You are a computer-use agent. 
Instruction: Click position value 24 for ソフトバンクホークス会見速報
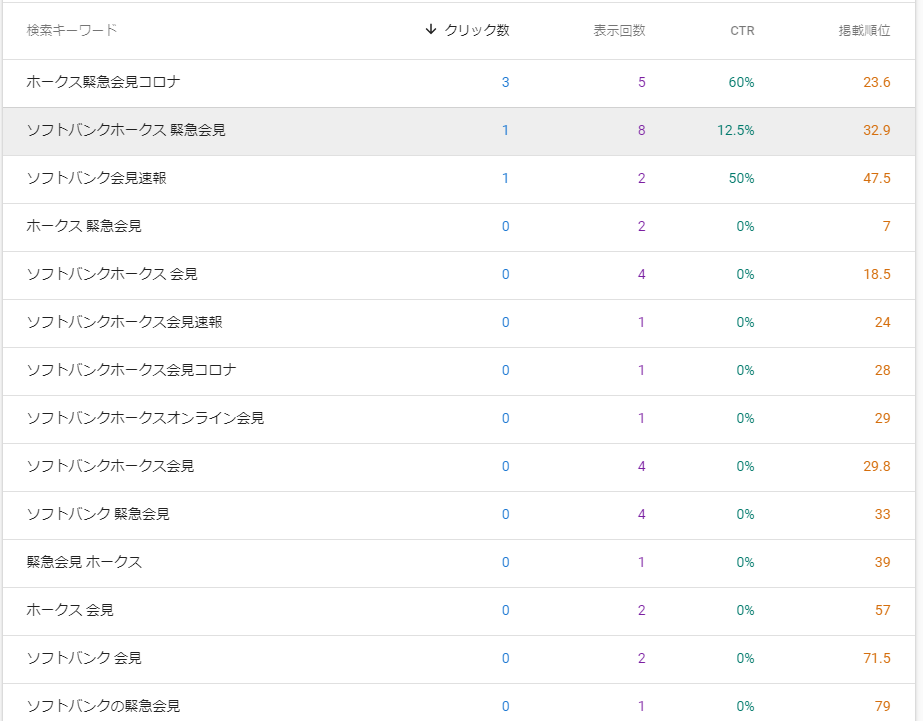tap(882, 322)
